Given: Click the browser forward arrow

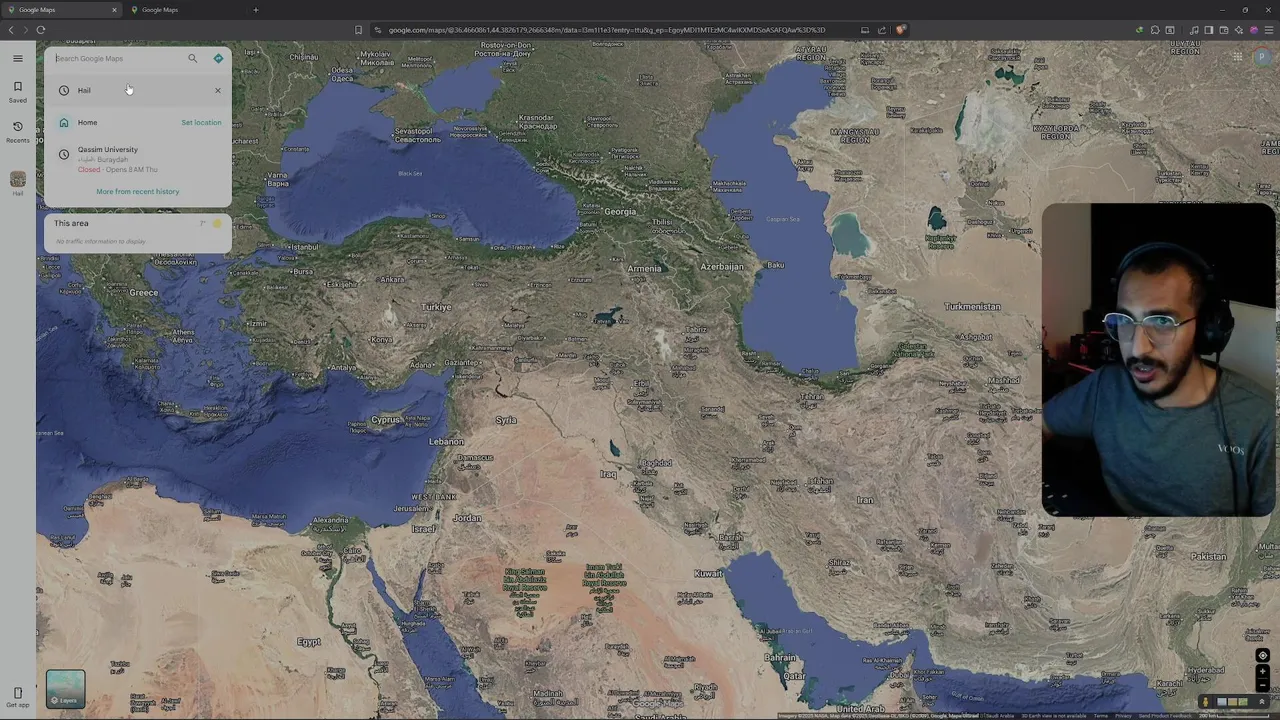Looking at the screenshot, I should [x=26, y=30].
